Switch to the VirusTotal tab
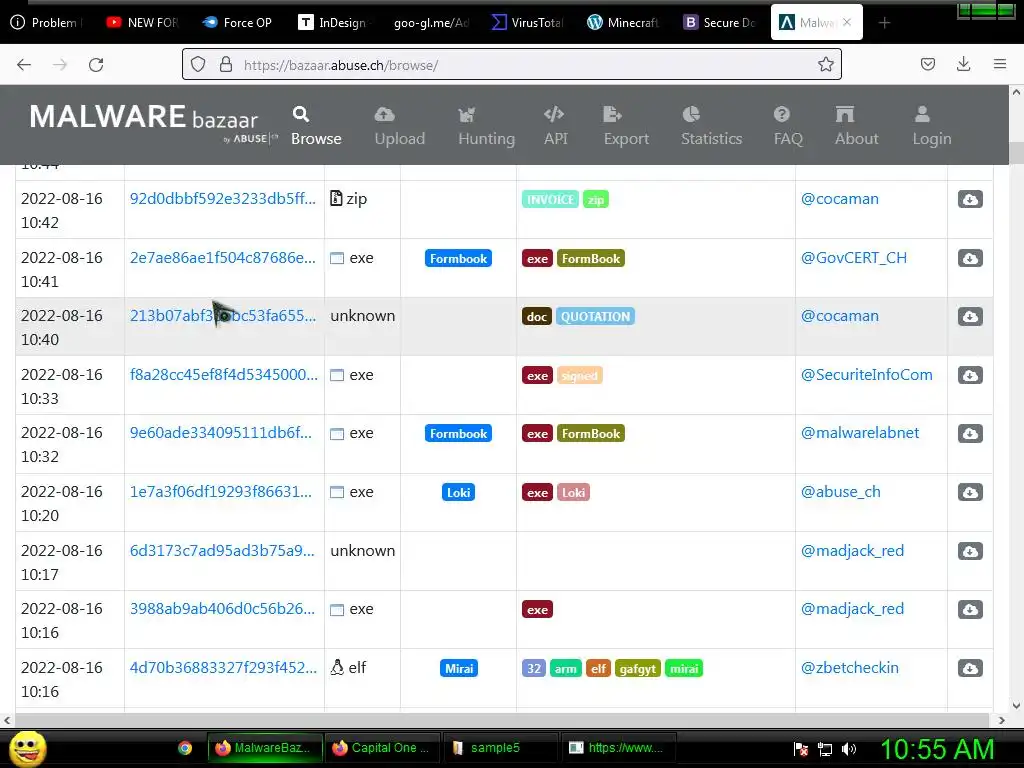 (528, 22)
